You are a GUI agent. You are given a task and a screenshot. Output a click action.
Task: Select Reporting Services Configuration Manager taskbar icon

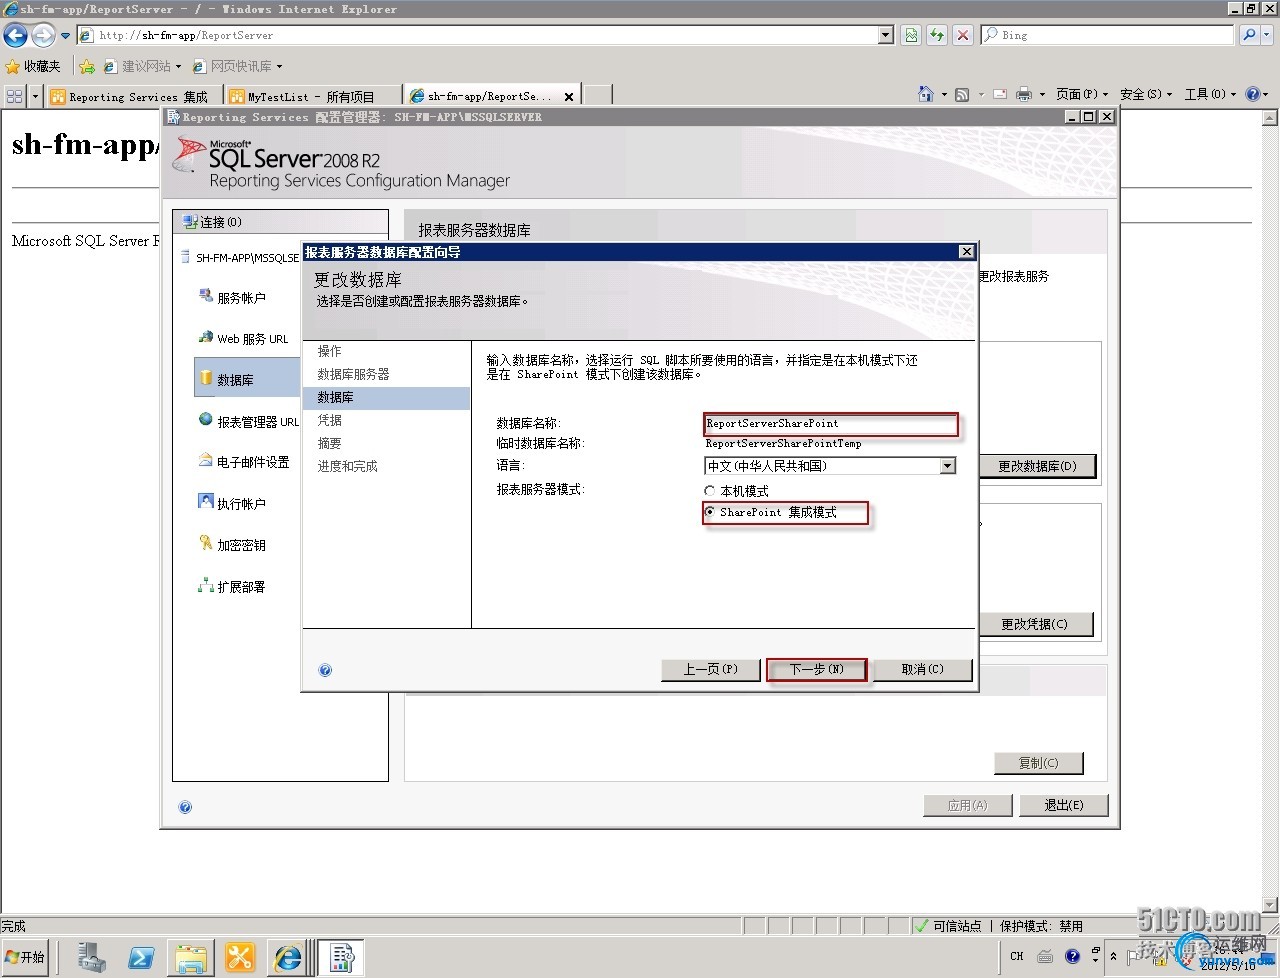pos(341,957)
